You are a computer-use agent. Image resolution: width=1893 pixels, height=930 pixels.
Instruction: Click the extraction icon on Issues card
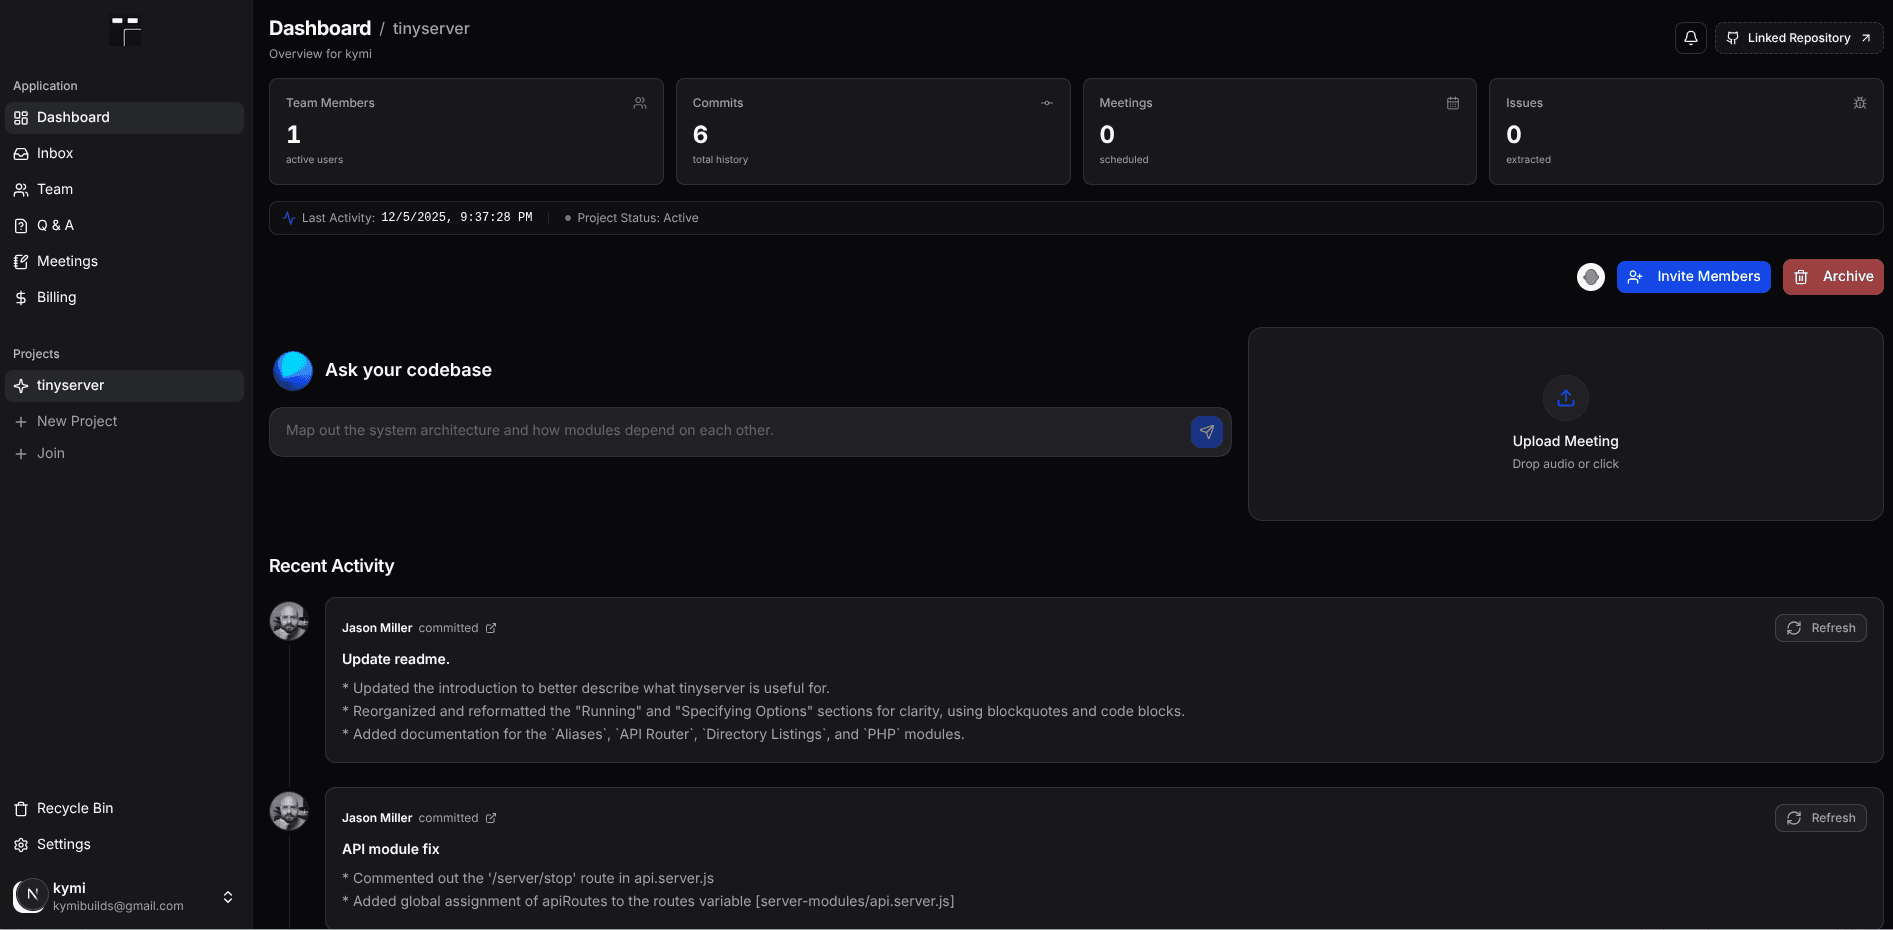(1859, 103)
